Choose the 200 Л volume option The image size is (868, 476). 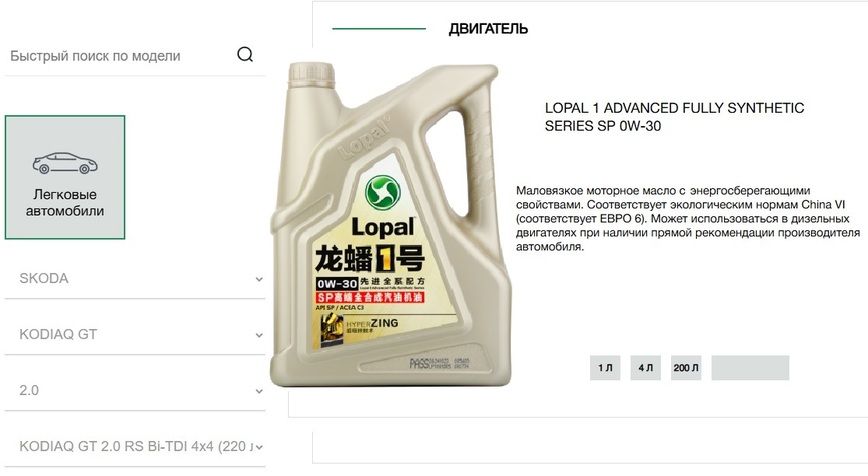tap(686, 368)
